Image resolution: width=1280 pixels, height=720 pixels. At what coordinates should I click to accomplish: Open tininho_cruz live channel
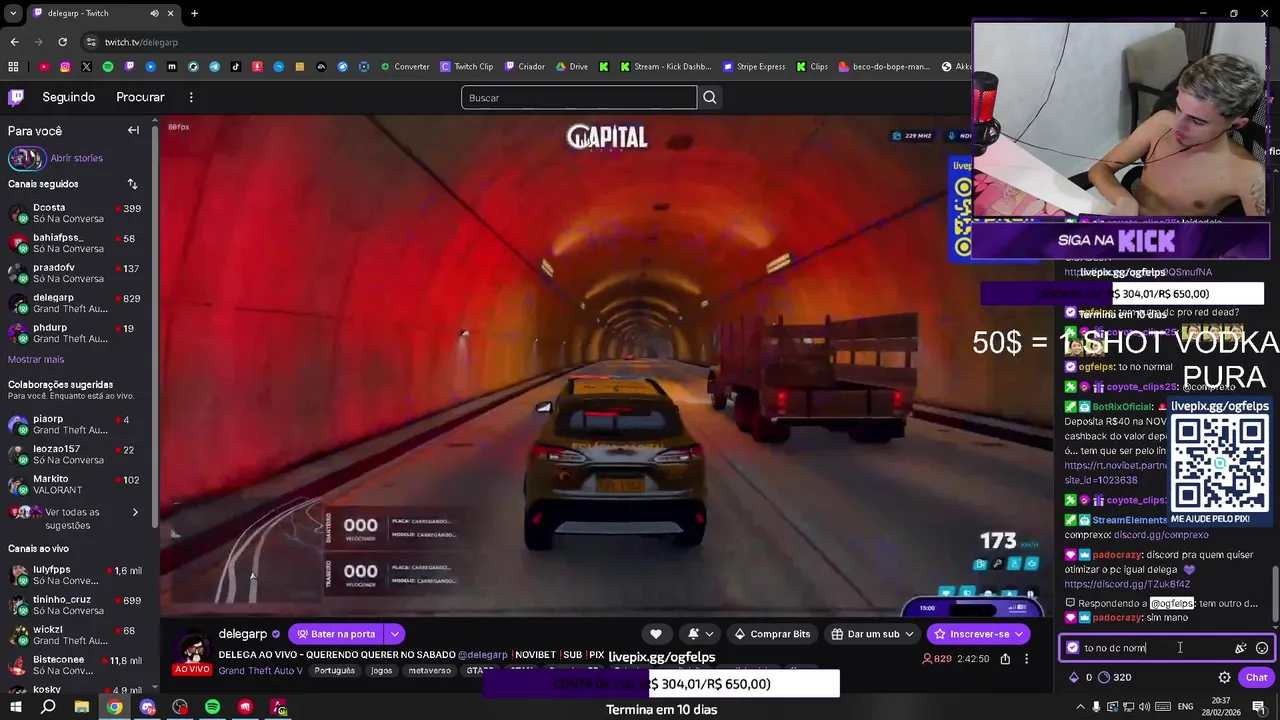coord(76,605)
